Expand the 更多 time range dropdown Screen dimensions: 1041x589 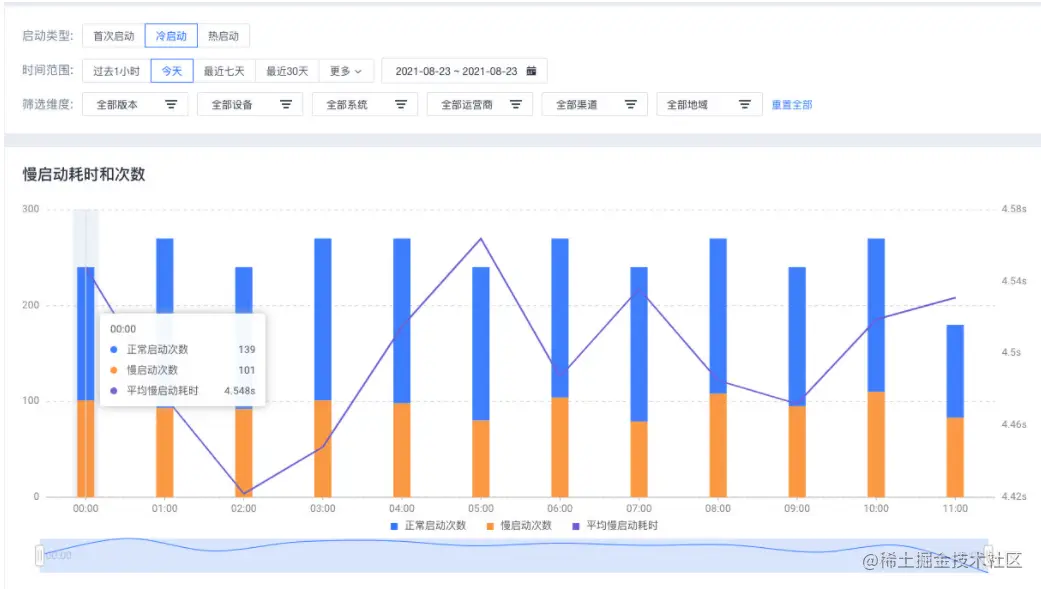(x=346, y=71)
